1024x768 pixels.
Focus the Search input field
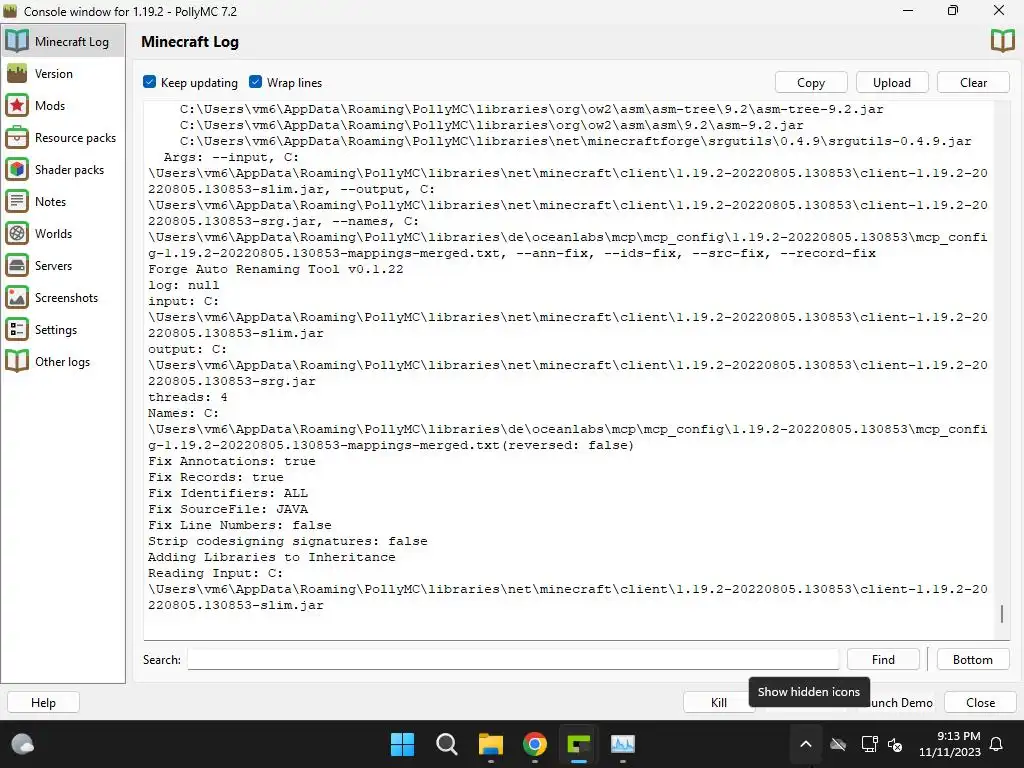[513, 660]
